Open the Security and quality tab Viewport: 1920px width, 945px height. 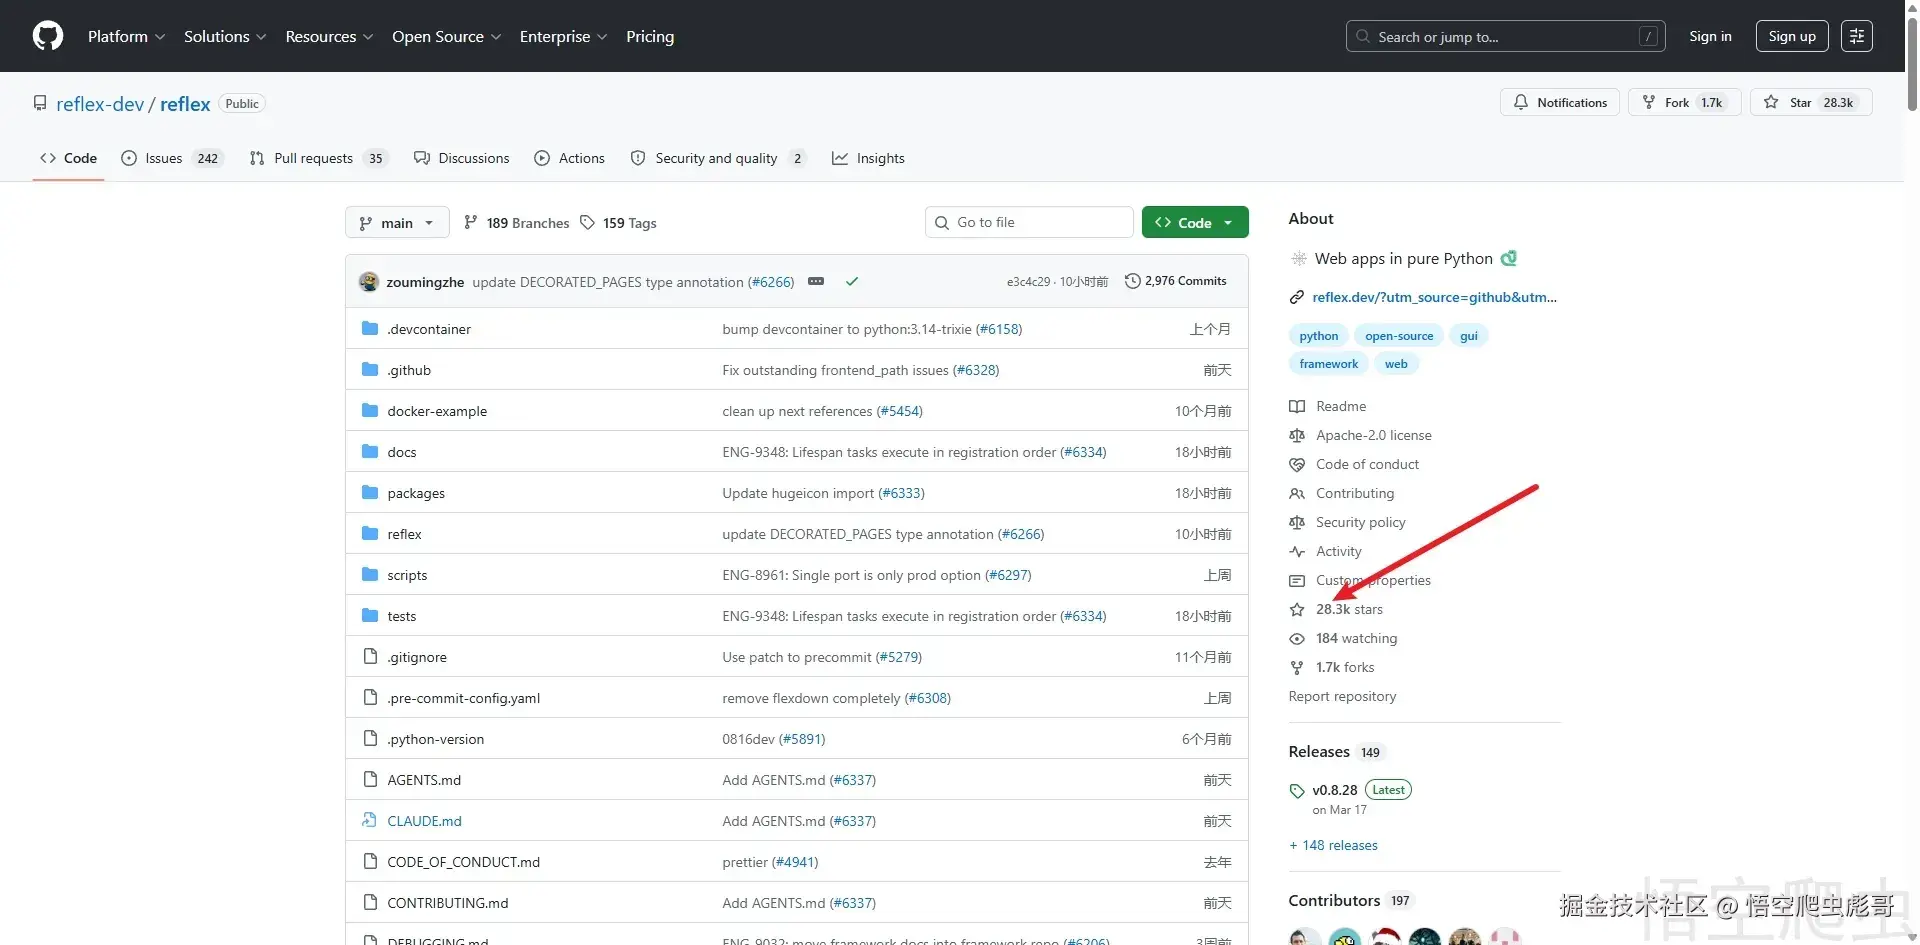(718, 158)
